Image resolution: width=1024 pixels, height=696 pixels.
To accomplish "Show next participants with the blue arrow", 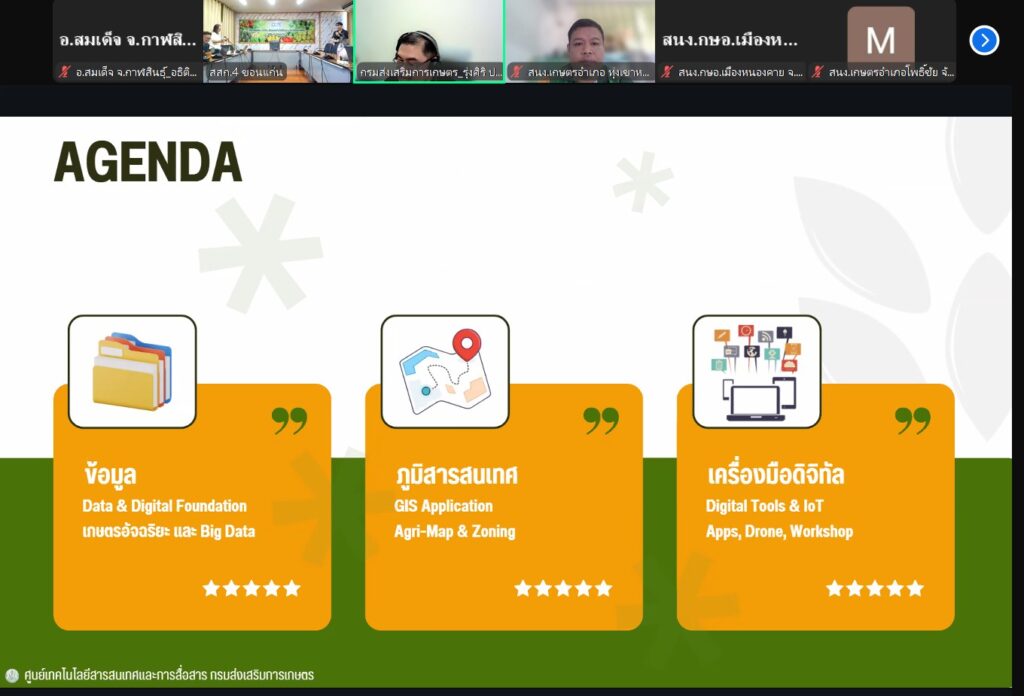I will click(984, 40).
